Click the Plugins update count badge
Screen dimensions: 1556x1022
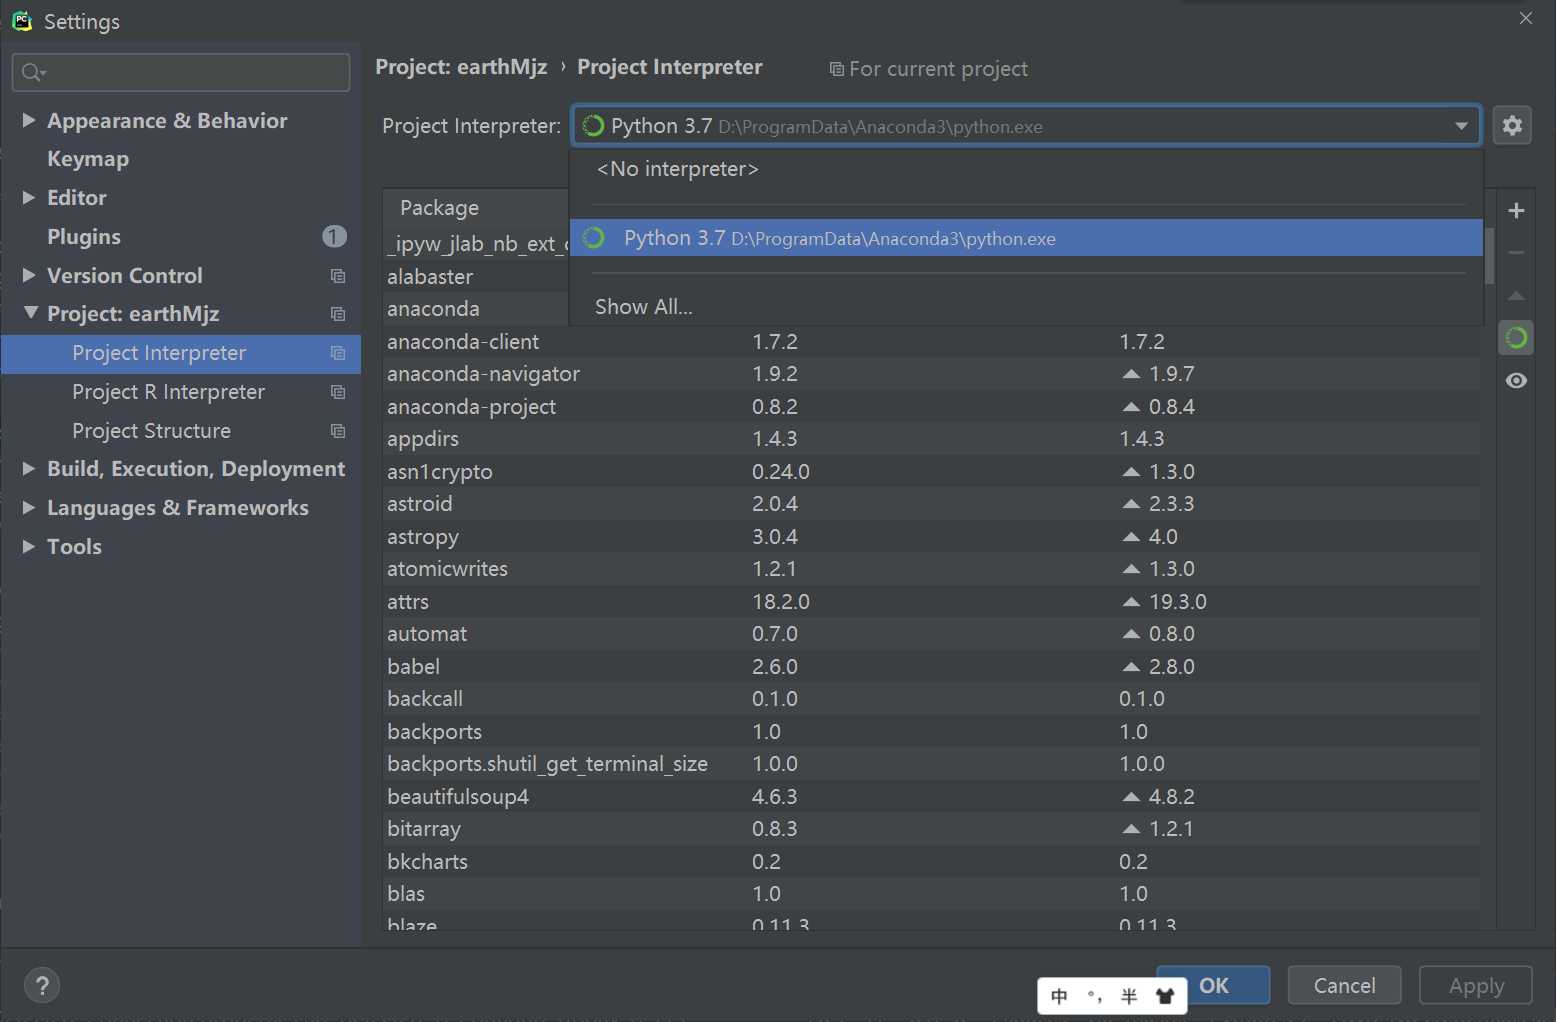(334, 236)
